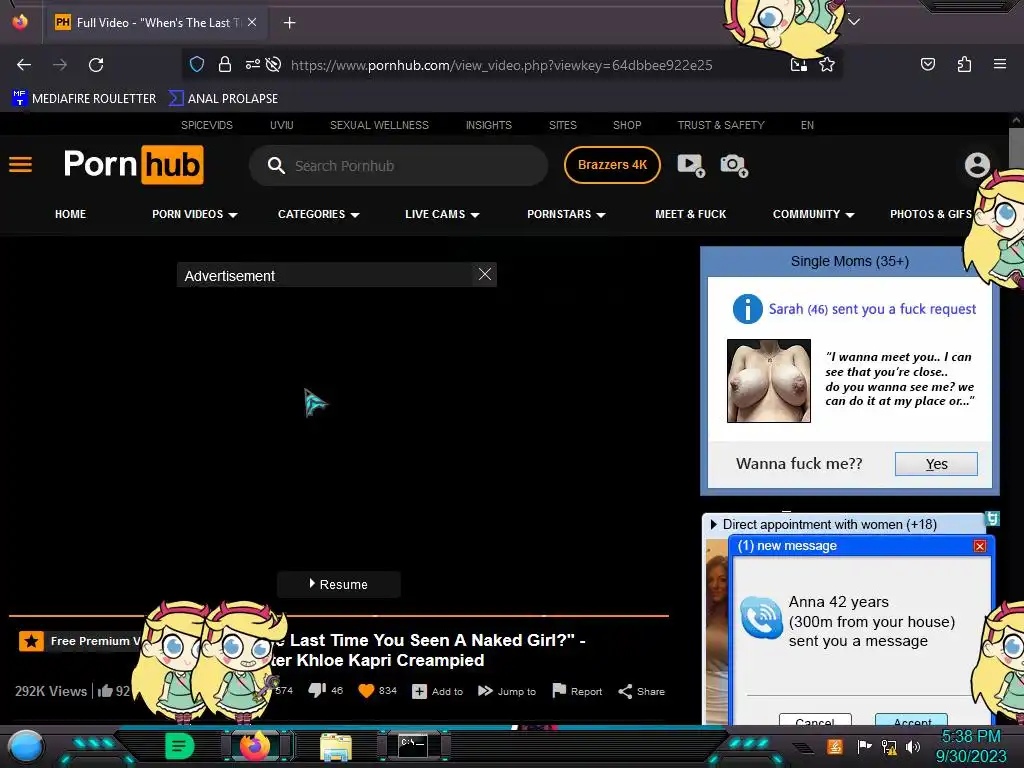Open the site's orange hamburger menu
Image resolution: width=1024 pixels, height=768 pixels.
pos(20,165)
